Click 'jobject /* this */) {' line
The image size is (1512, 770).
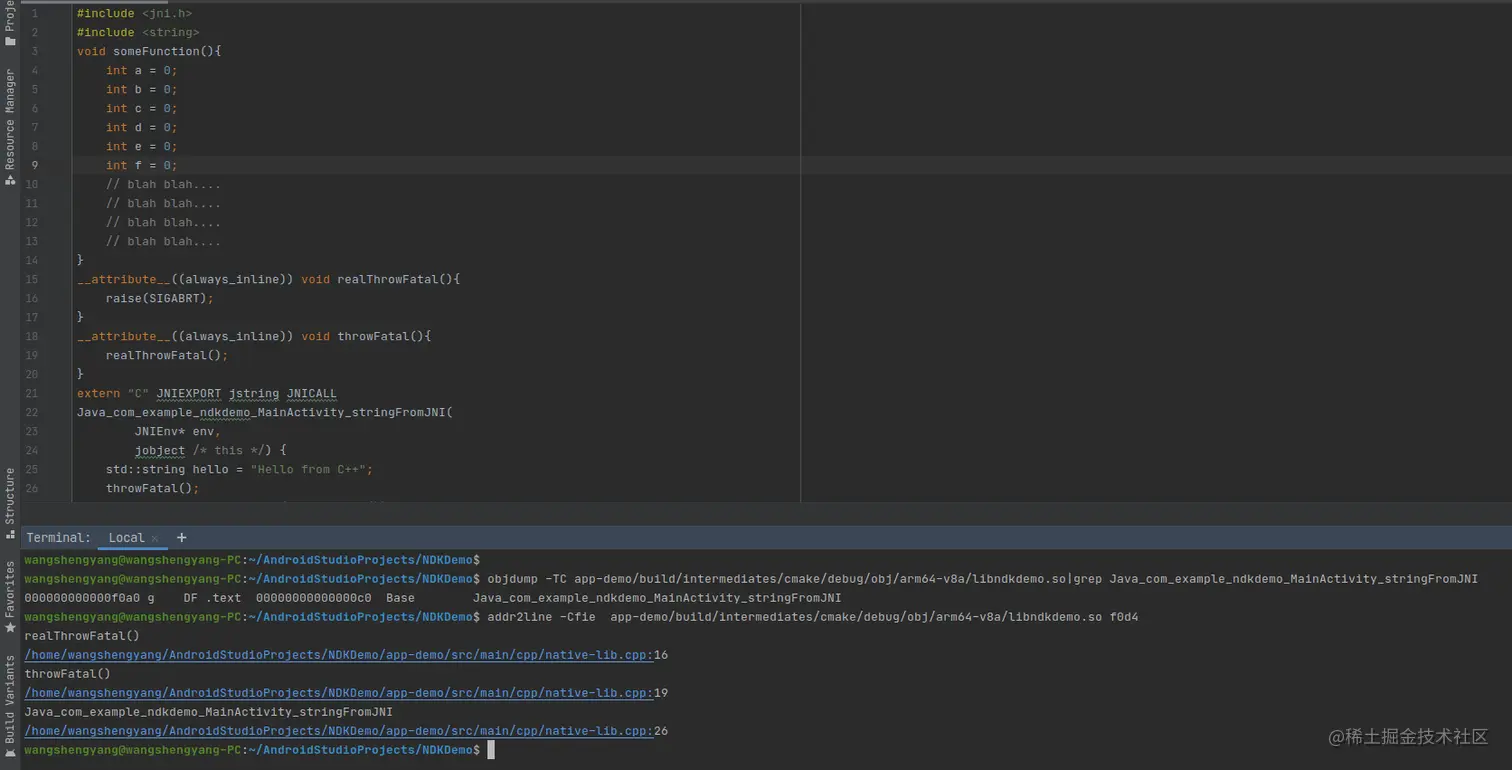(211, 451)
